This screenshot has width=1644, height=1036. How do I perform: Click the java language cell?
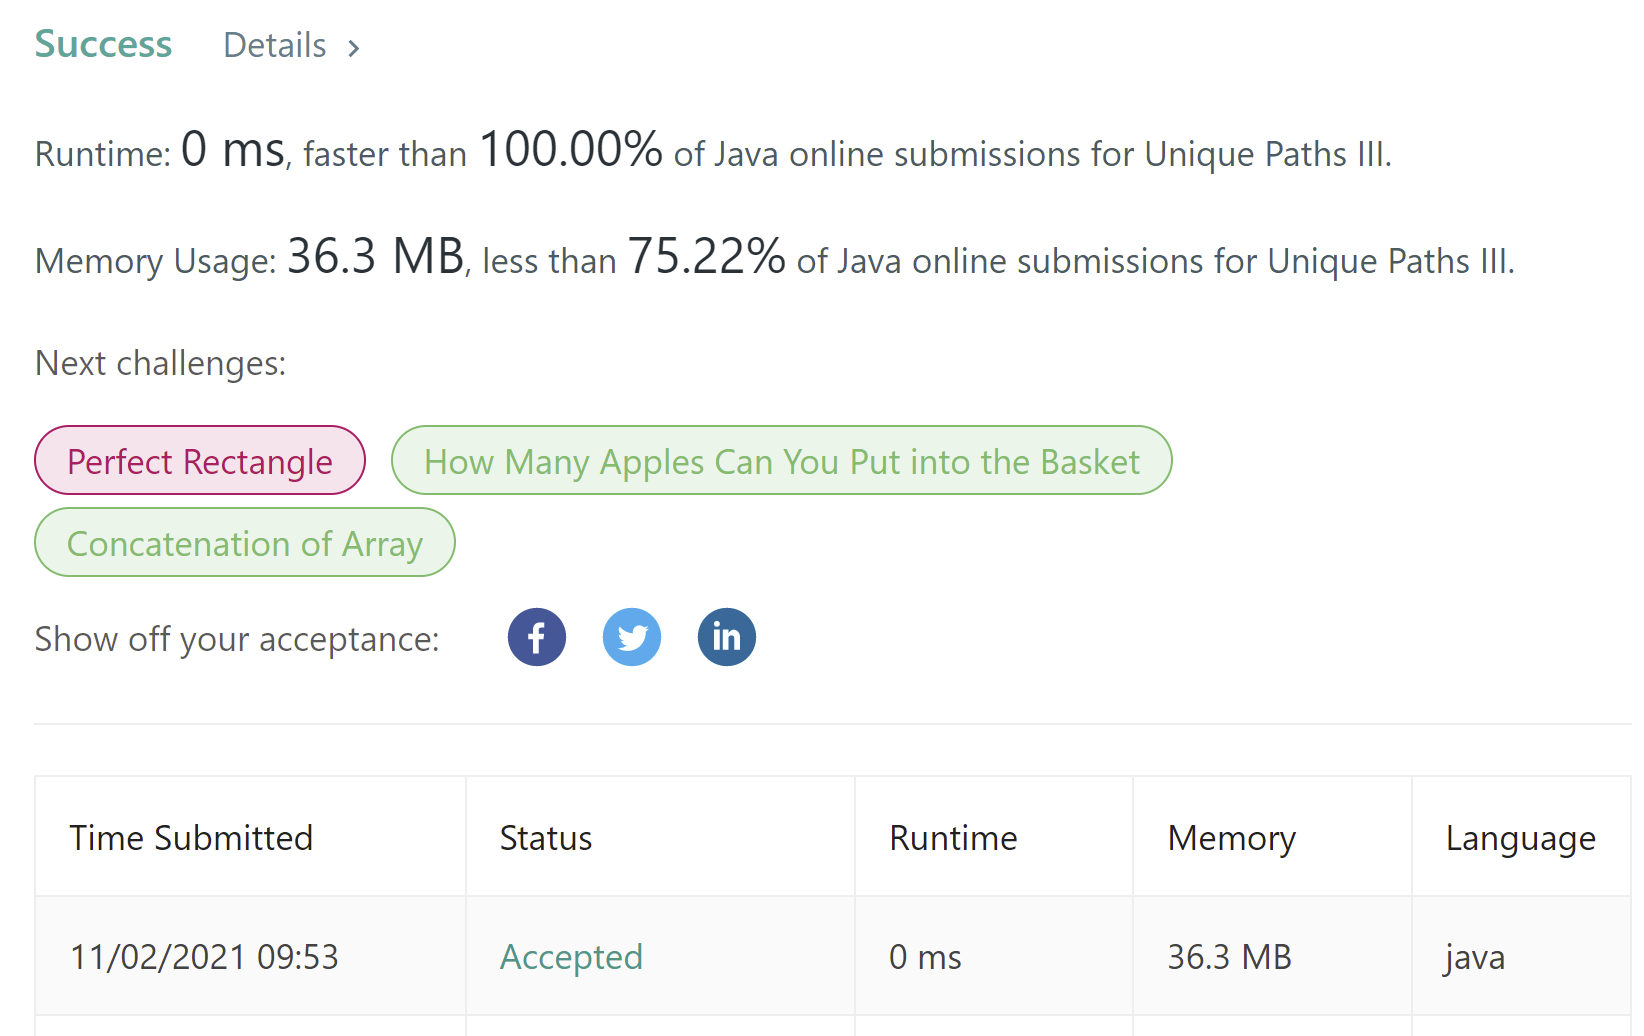tap(1474, 957)
